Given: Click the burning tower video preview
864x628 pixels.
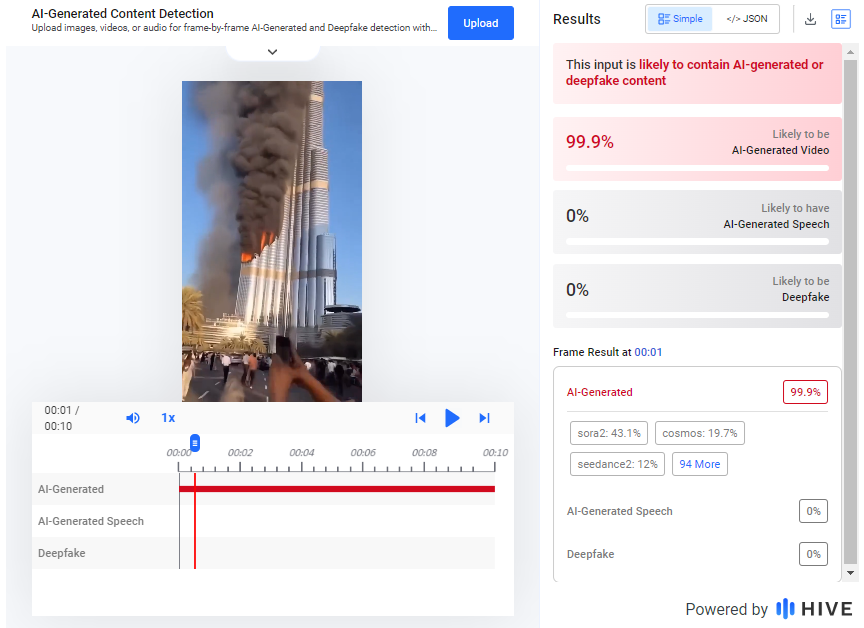Looking at the screenshot, I should click(272, 240).
